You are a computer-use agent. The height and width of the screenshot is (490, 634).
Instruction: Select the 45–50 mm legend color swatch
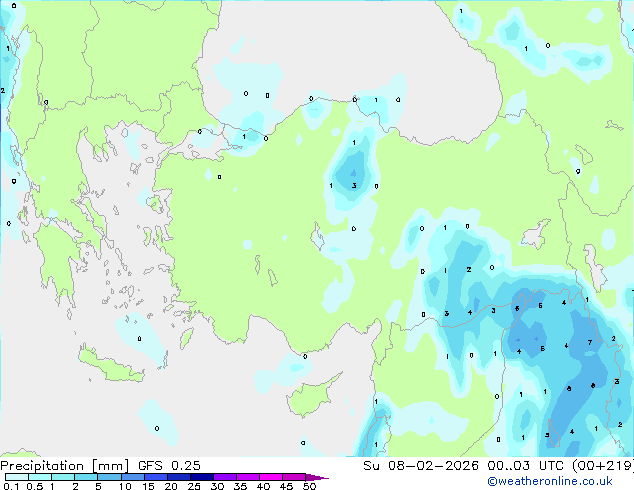pos(294,477)
